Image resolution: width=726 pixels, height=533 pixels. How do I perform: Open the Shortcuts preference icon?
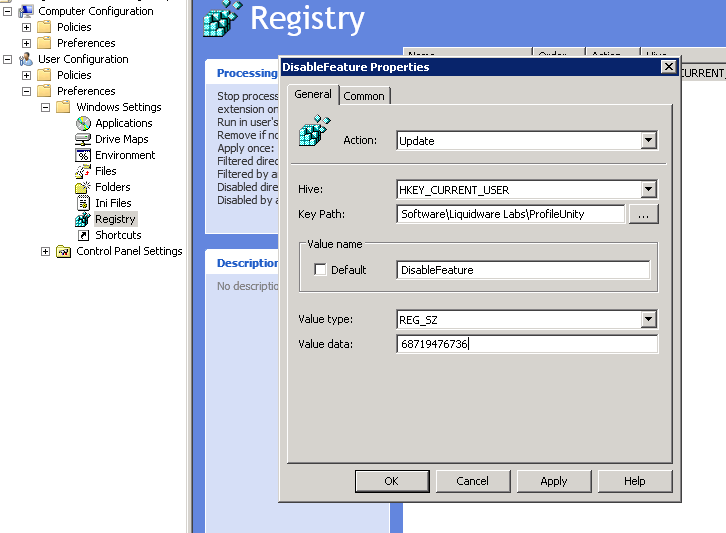[x=84, y=235]
